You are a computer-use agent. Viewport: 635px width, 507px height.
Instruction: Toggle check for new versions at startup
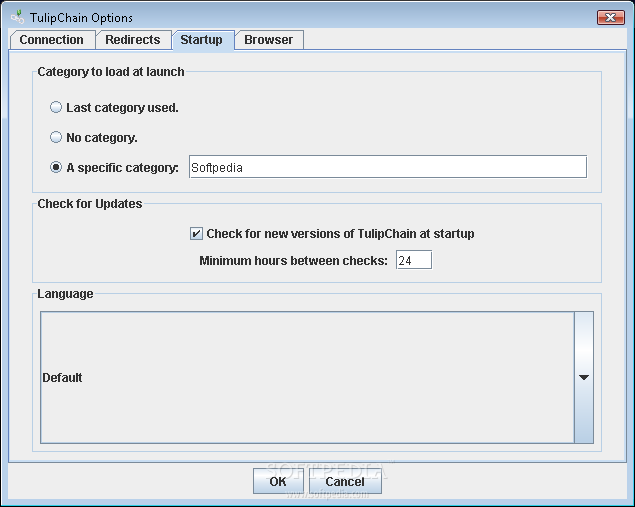pos(196,234)
